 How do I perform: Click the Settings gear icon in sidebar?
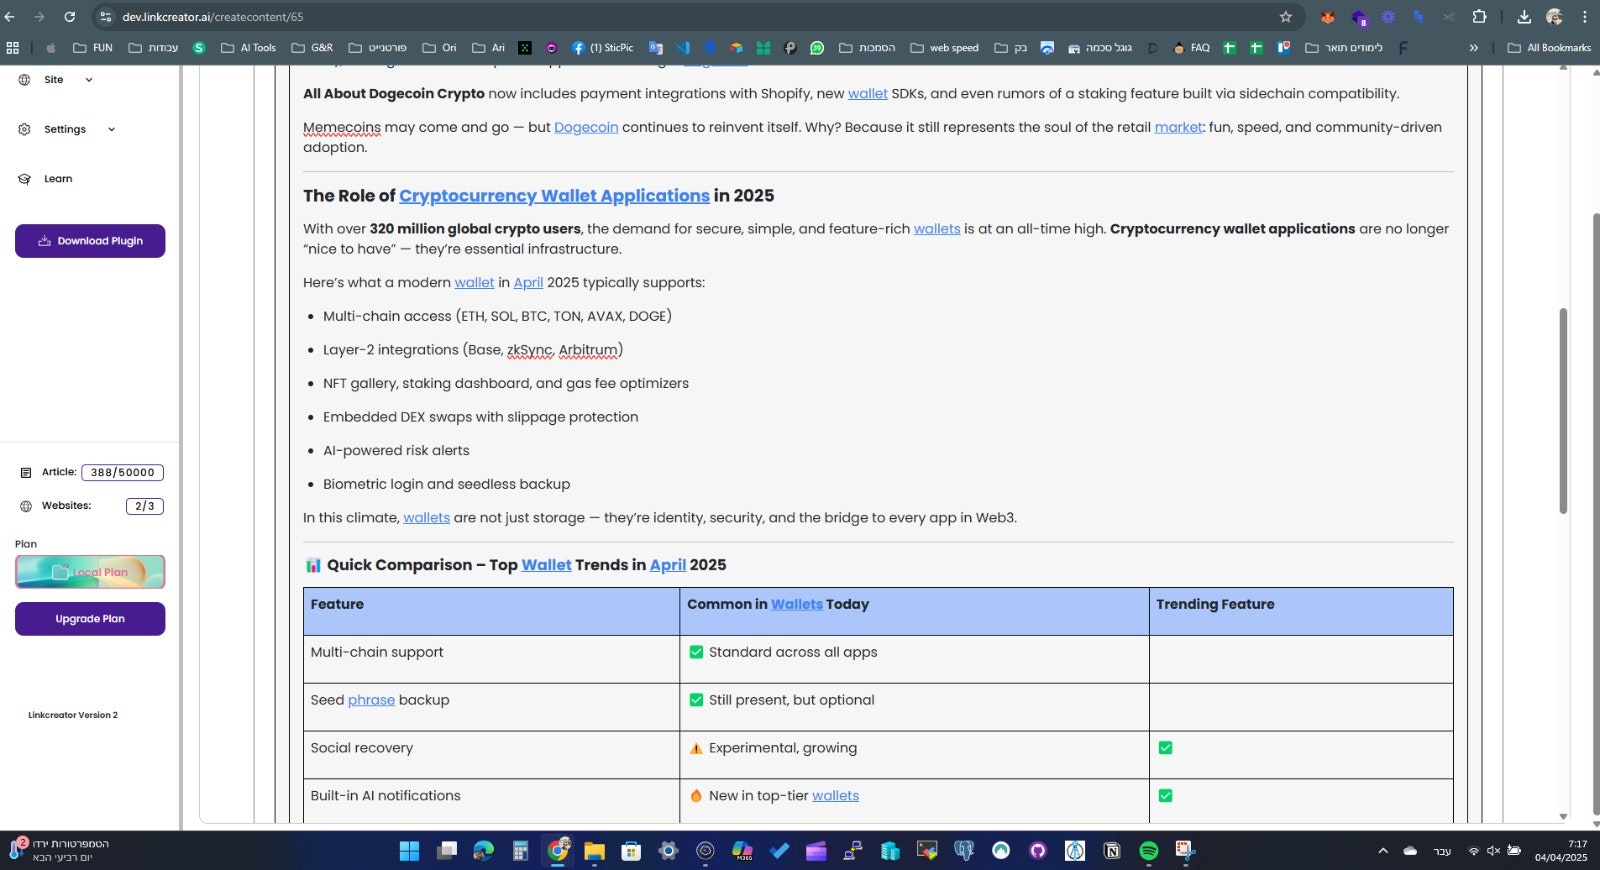pyautogui.click(x=24, y=129)
